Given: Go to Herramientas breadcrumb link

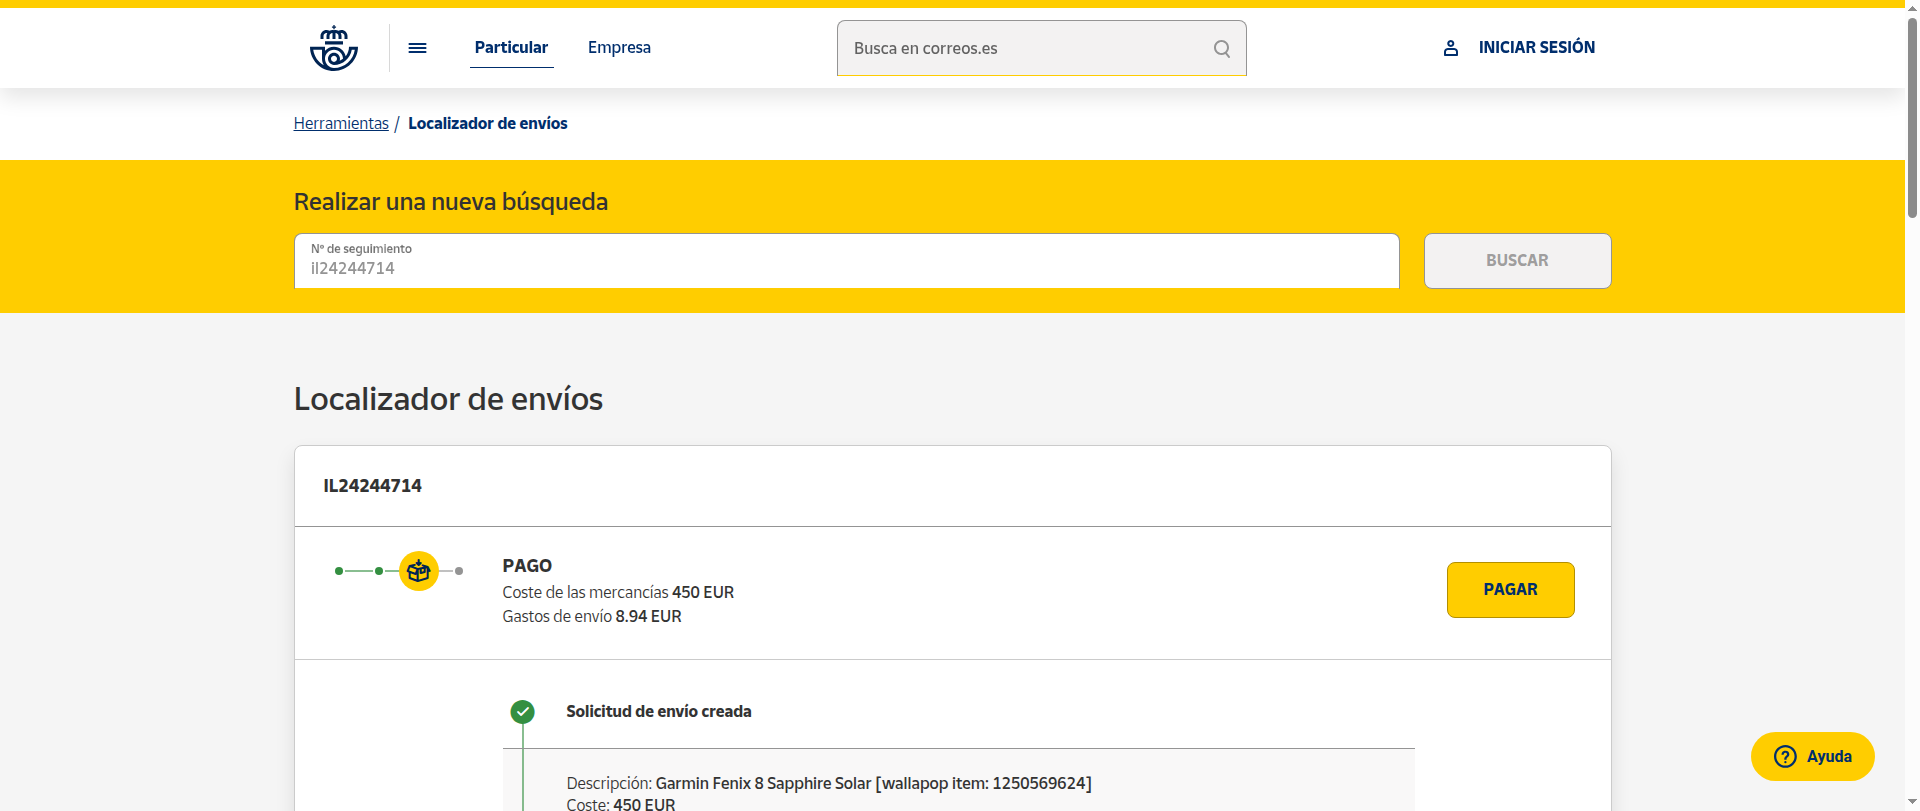Looking at the screenshot, I should coord(341,123).
